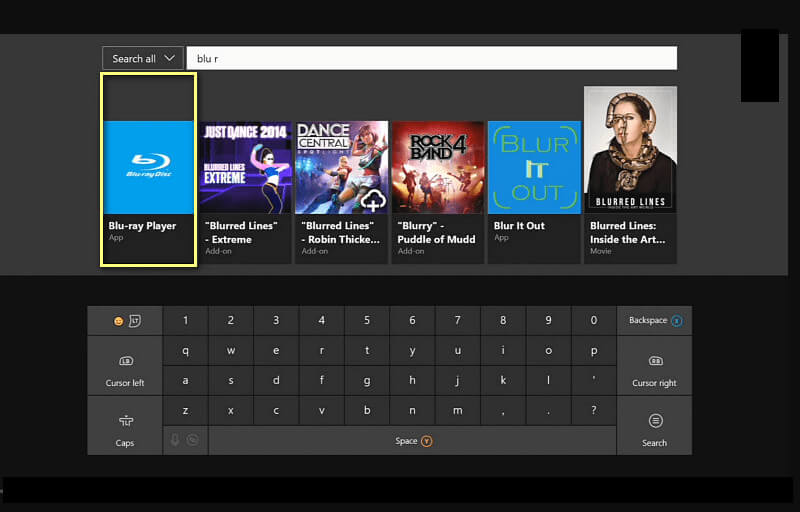Tap the s key

[231, 381]
